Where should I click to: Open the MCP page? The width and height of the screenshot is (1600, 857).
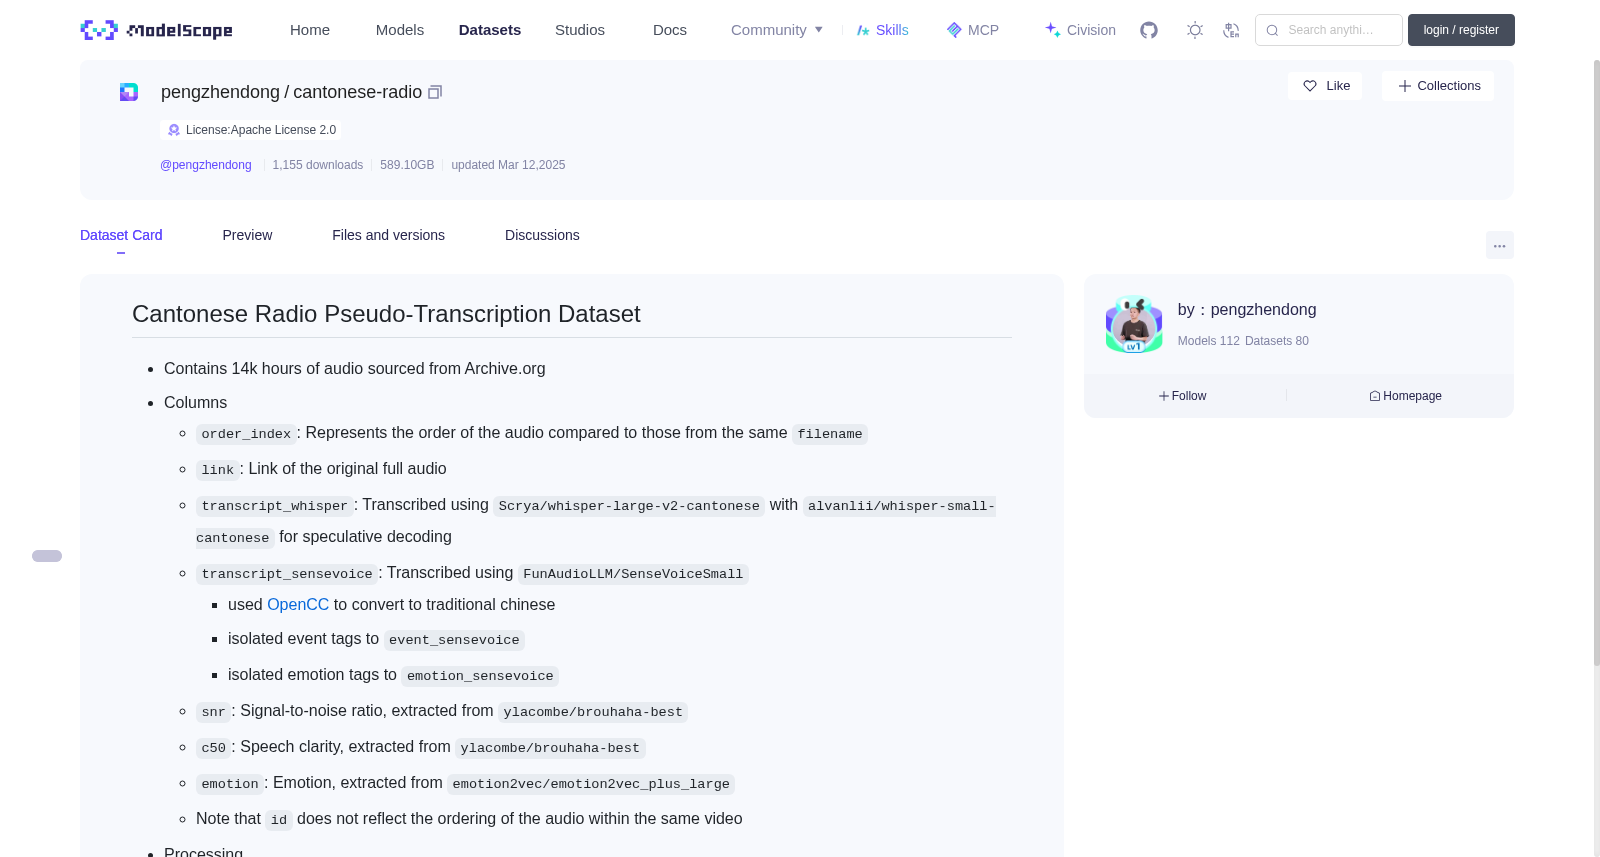tap(973, 30)
